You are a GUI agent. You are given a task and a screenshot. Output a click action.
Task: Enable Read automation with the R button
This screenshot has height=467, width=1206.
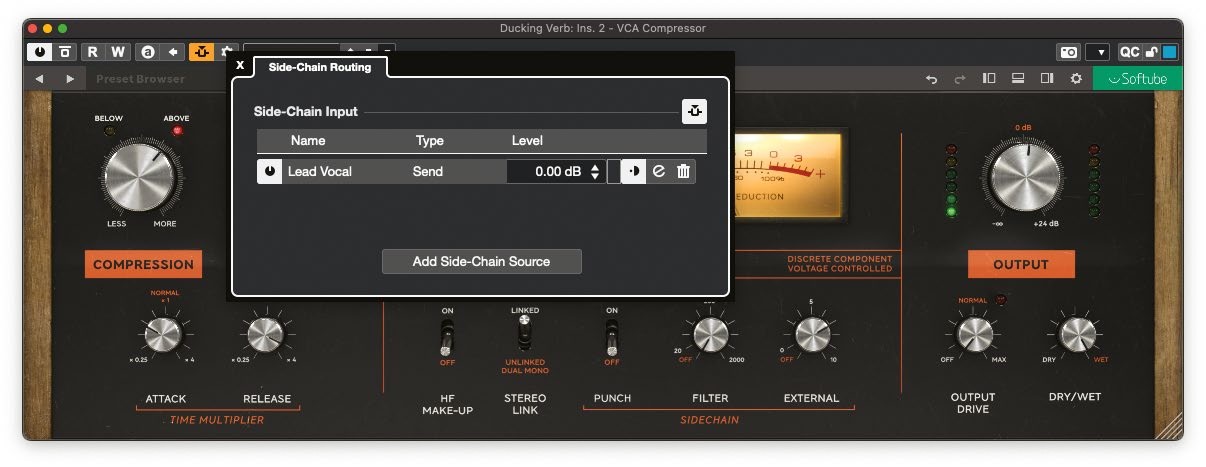92,52
